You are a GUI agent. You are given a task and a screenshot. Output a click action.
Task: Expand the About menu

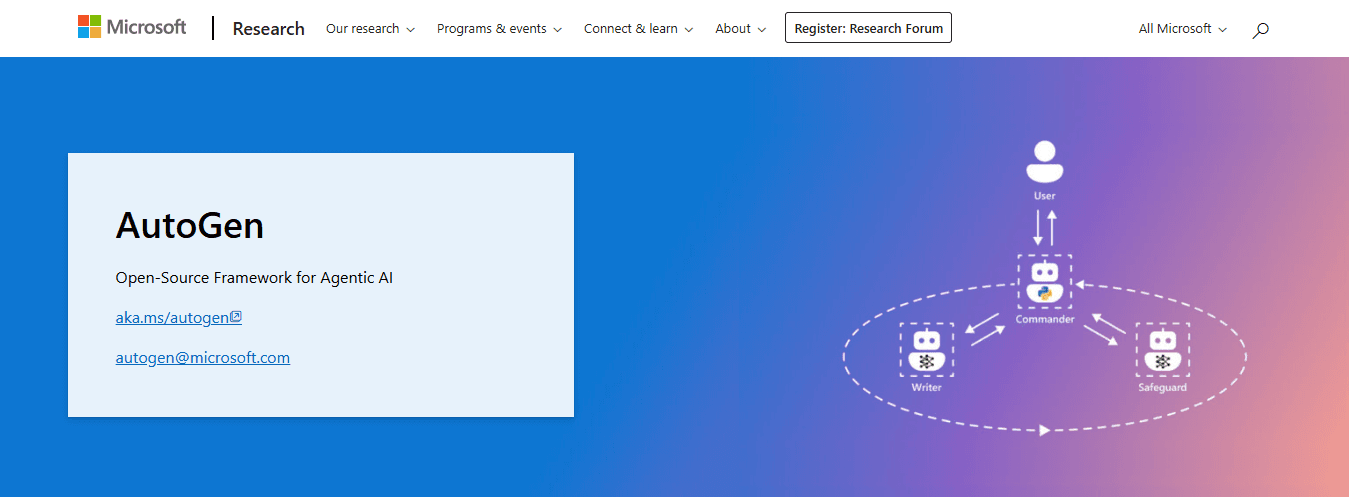741,28
